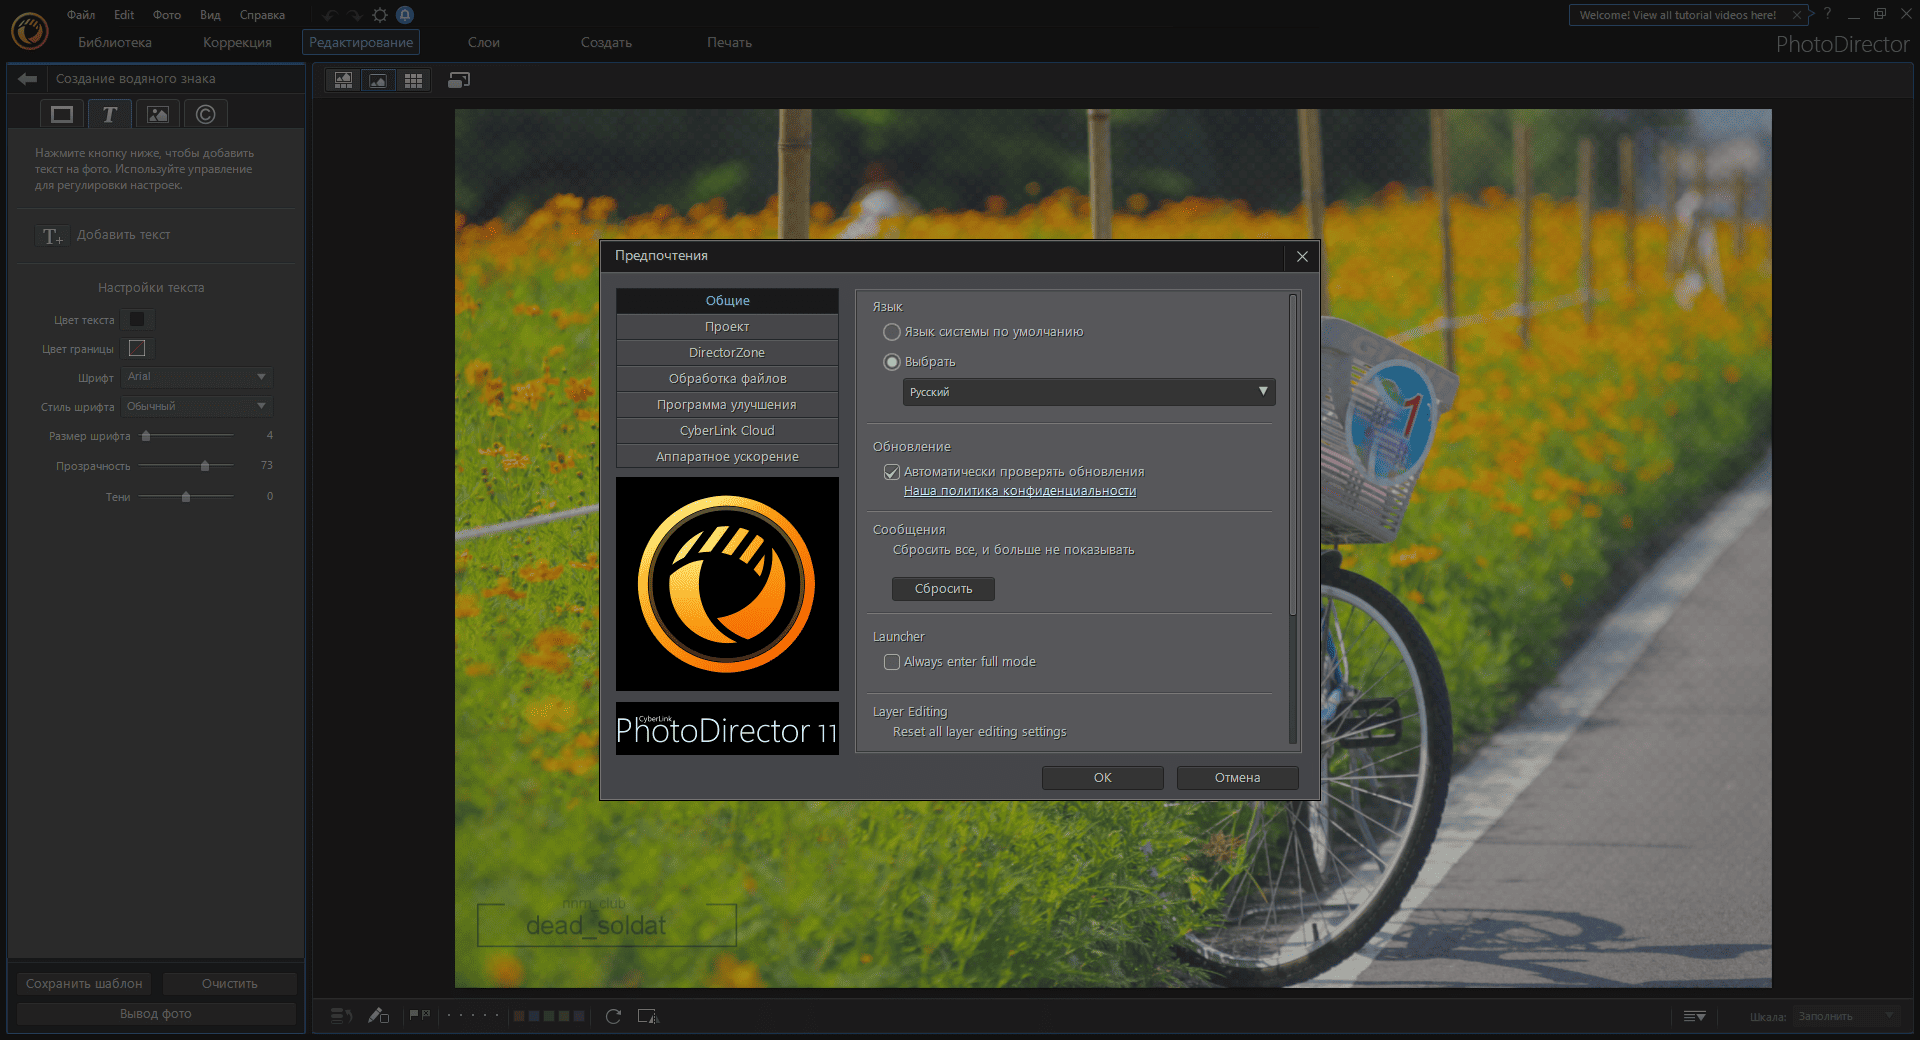This screenshot has height=1040, width=1920.
Task: Open the Шкала Заполнить zoom dropdown
Action: click(1846, 1016)
